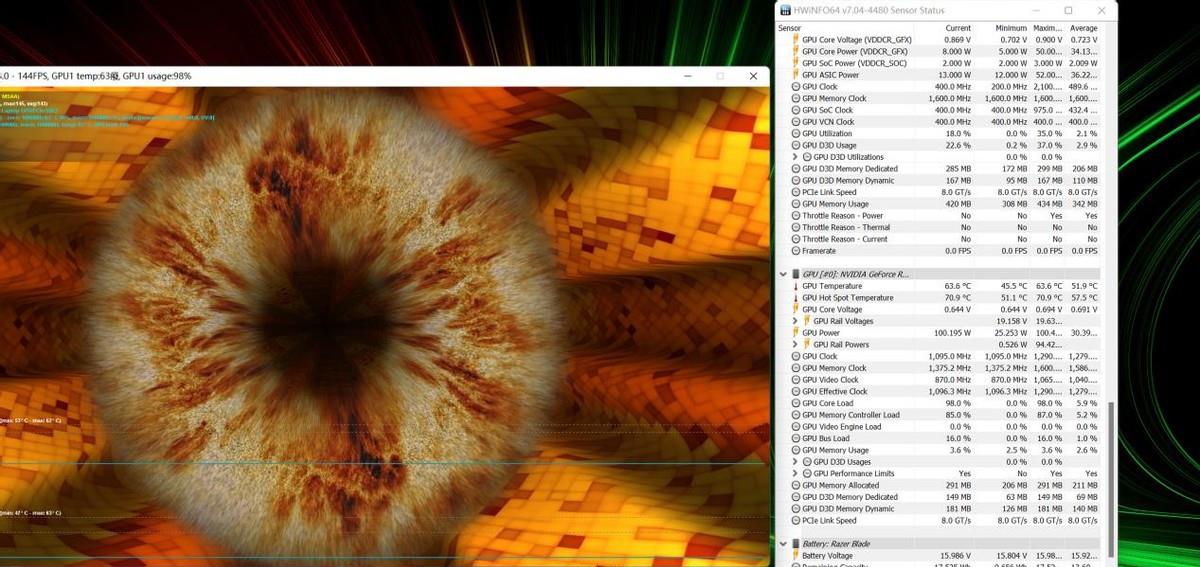Click the Minimum column header
Image resolution: width=1200 pixels, height=567 pixels.
[x=1011, y=28]
